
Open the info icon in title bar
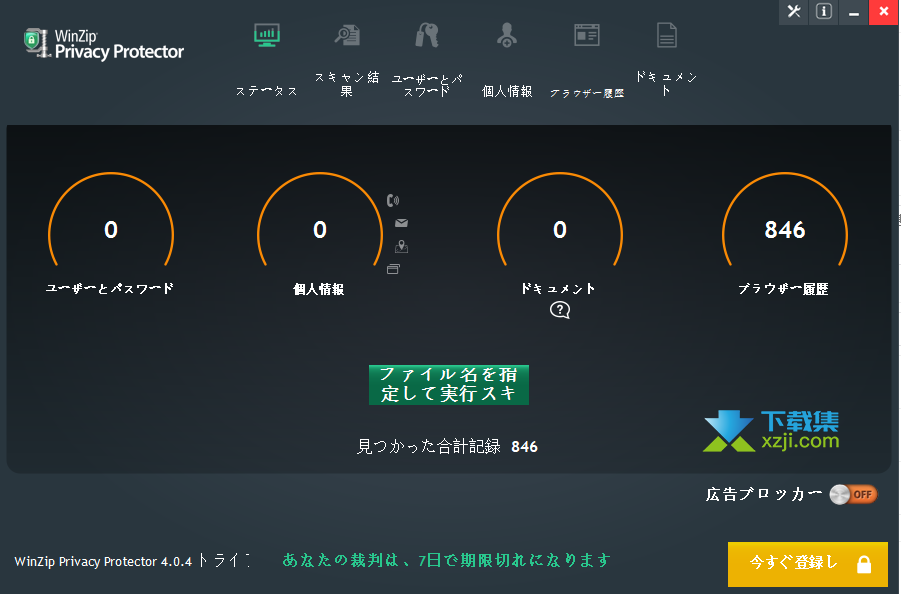(823, 11)
